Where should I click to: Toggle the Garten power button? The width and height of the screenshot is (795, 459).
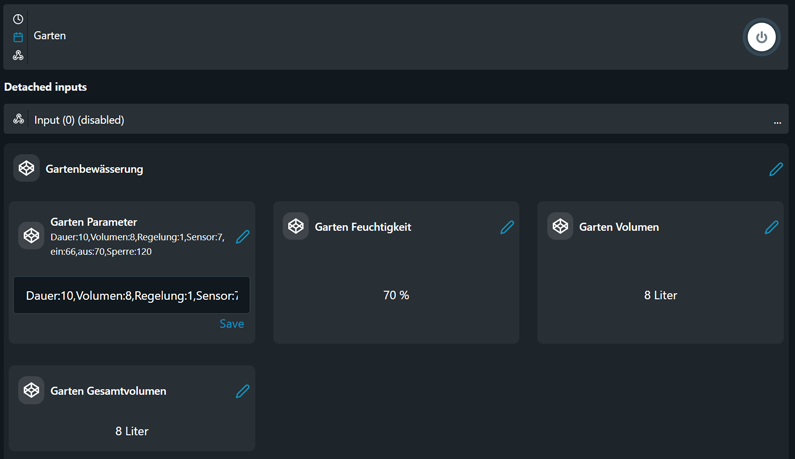coord(761,37)
